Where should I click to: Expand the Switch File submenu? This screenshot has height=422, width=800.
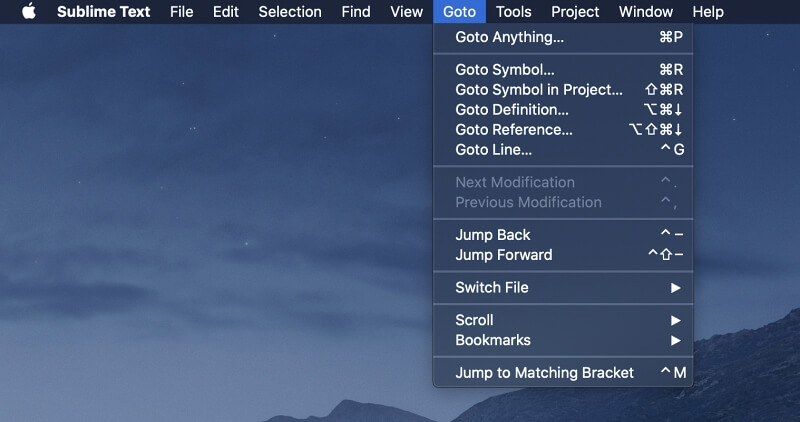(563, 287)
